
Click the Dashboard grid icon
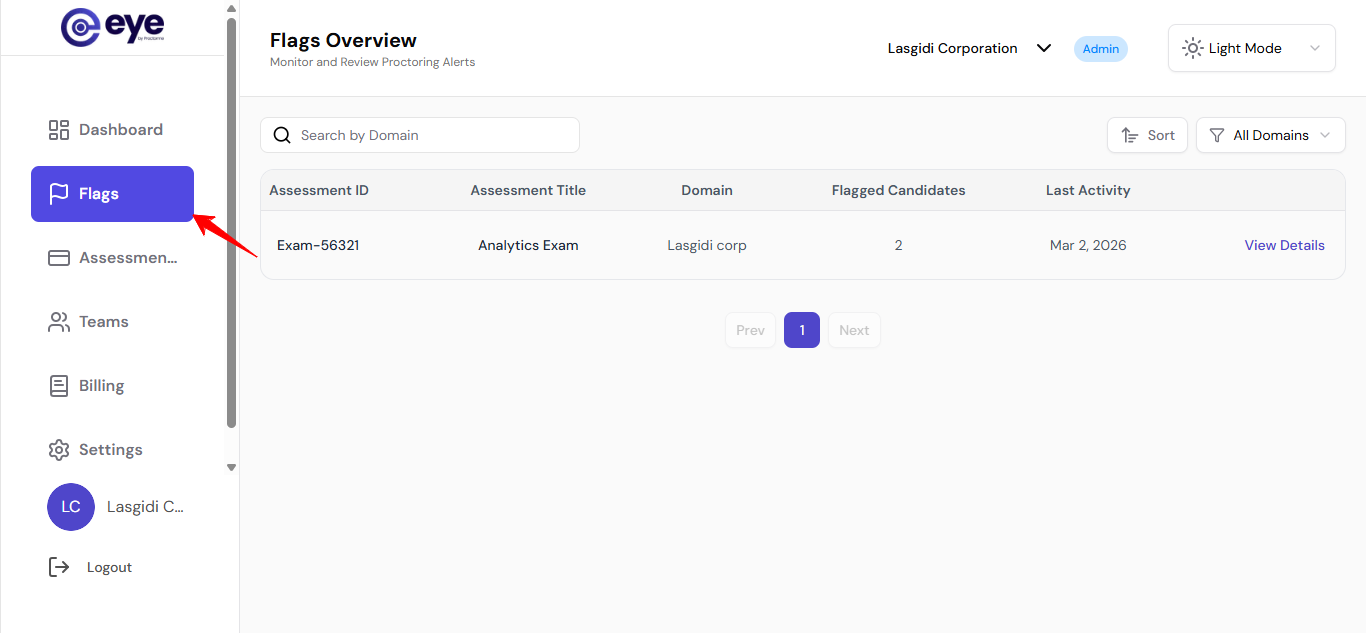(59, 130)
